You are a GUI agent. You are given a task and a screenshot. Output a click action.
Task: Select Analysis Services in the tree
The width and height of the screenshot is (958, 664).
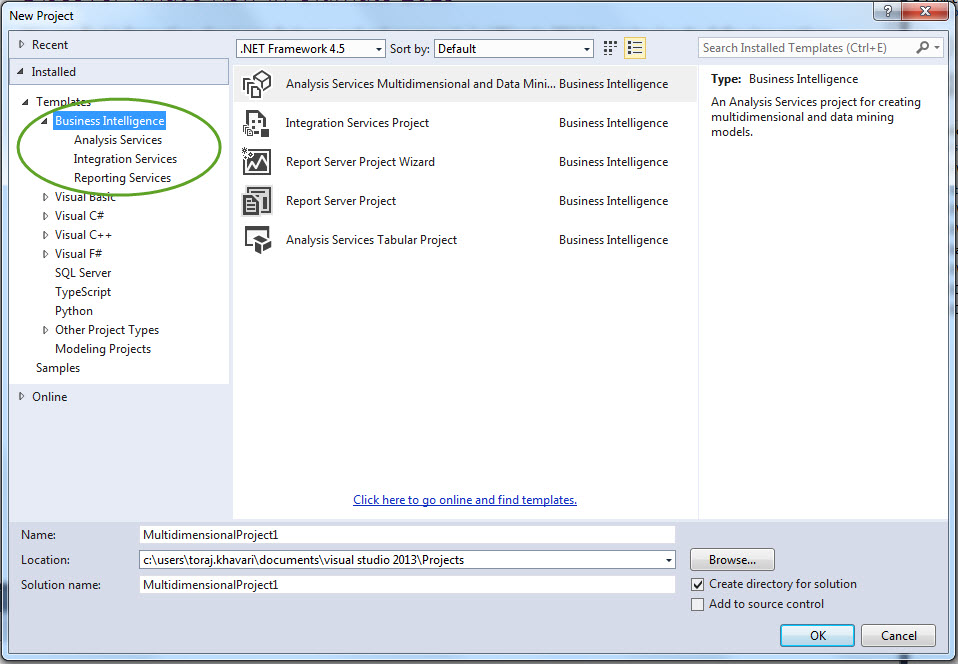(118, 140)
